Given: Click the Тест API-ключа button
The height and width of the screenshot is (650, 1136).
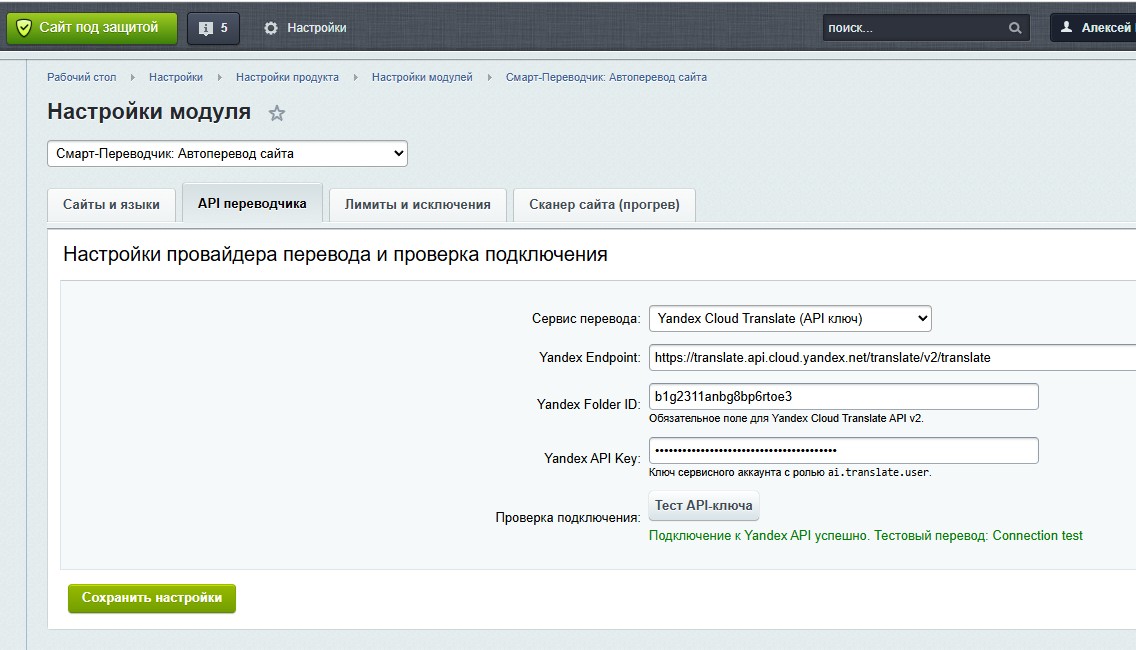Looking at the screenshot, I should pos(703,506).
